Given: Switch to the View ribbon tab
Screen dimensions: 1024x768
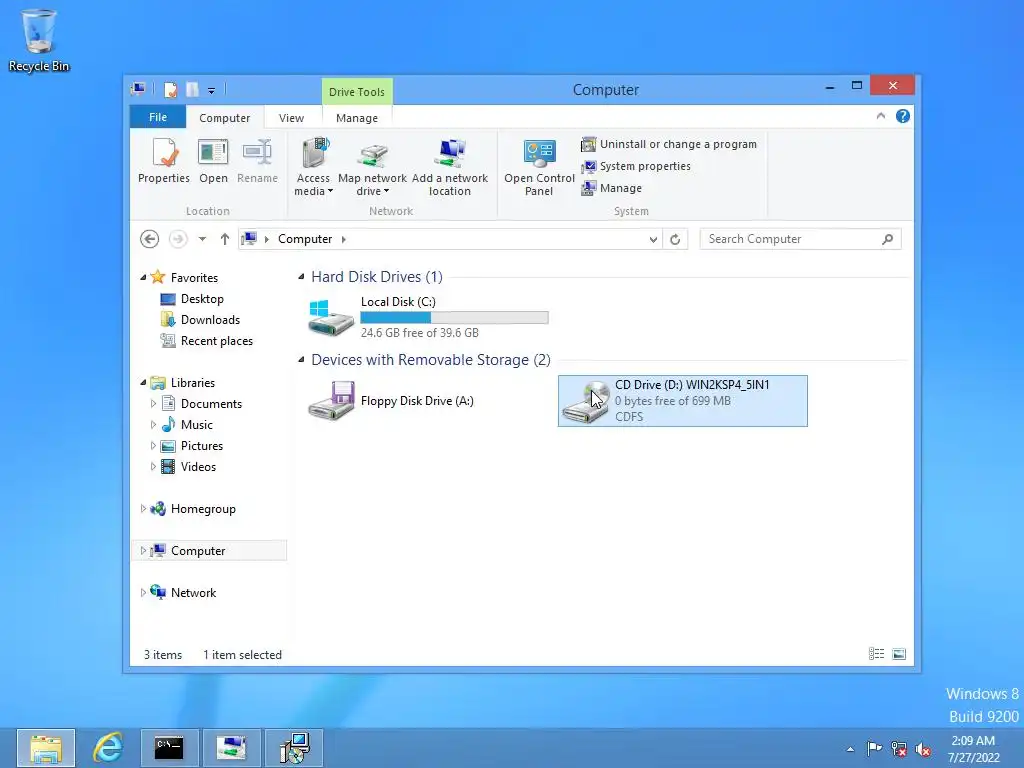Looking at the screenshot, I should click(x=291, y=118).
